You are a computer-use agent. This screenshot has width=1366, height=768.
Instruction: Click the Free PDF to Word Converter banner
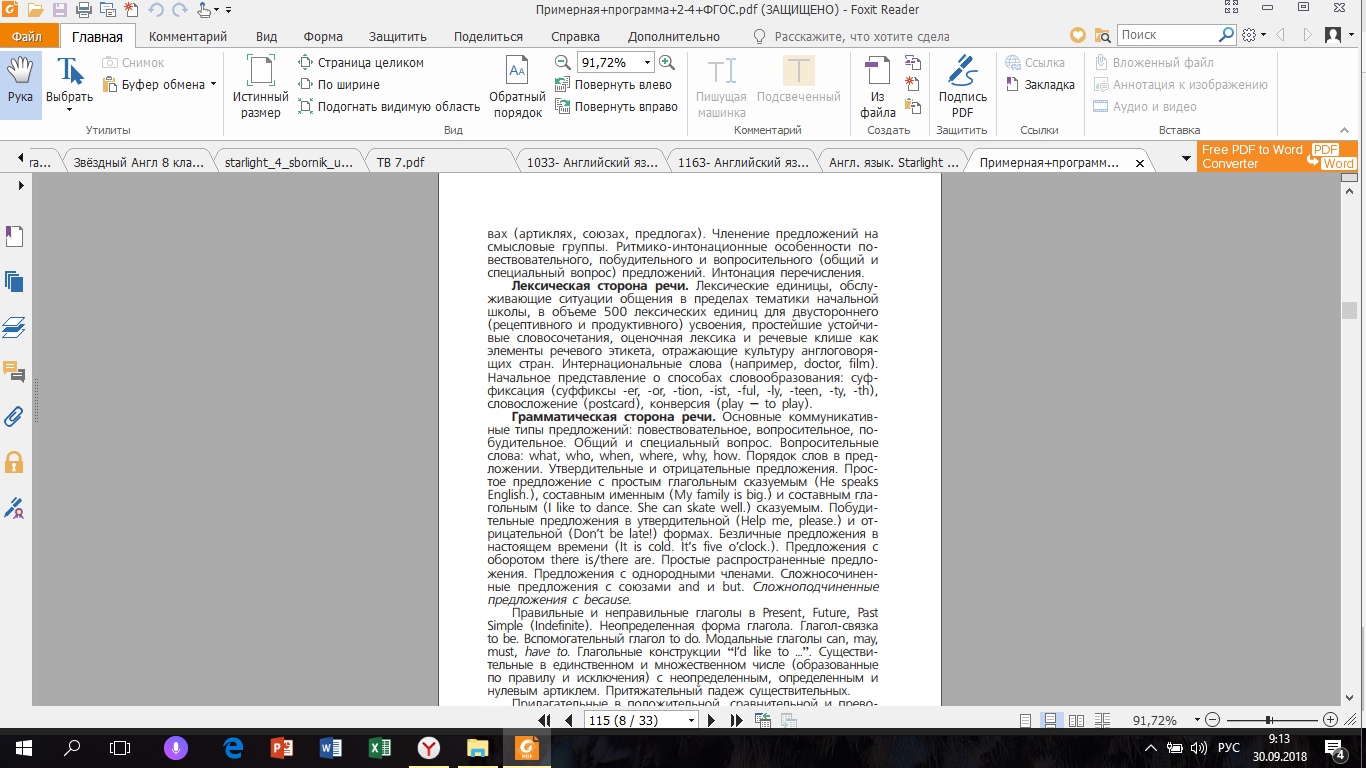tap(1276, 157)
